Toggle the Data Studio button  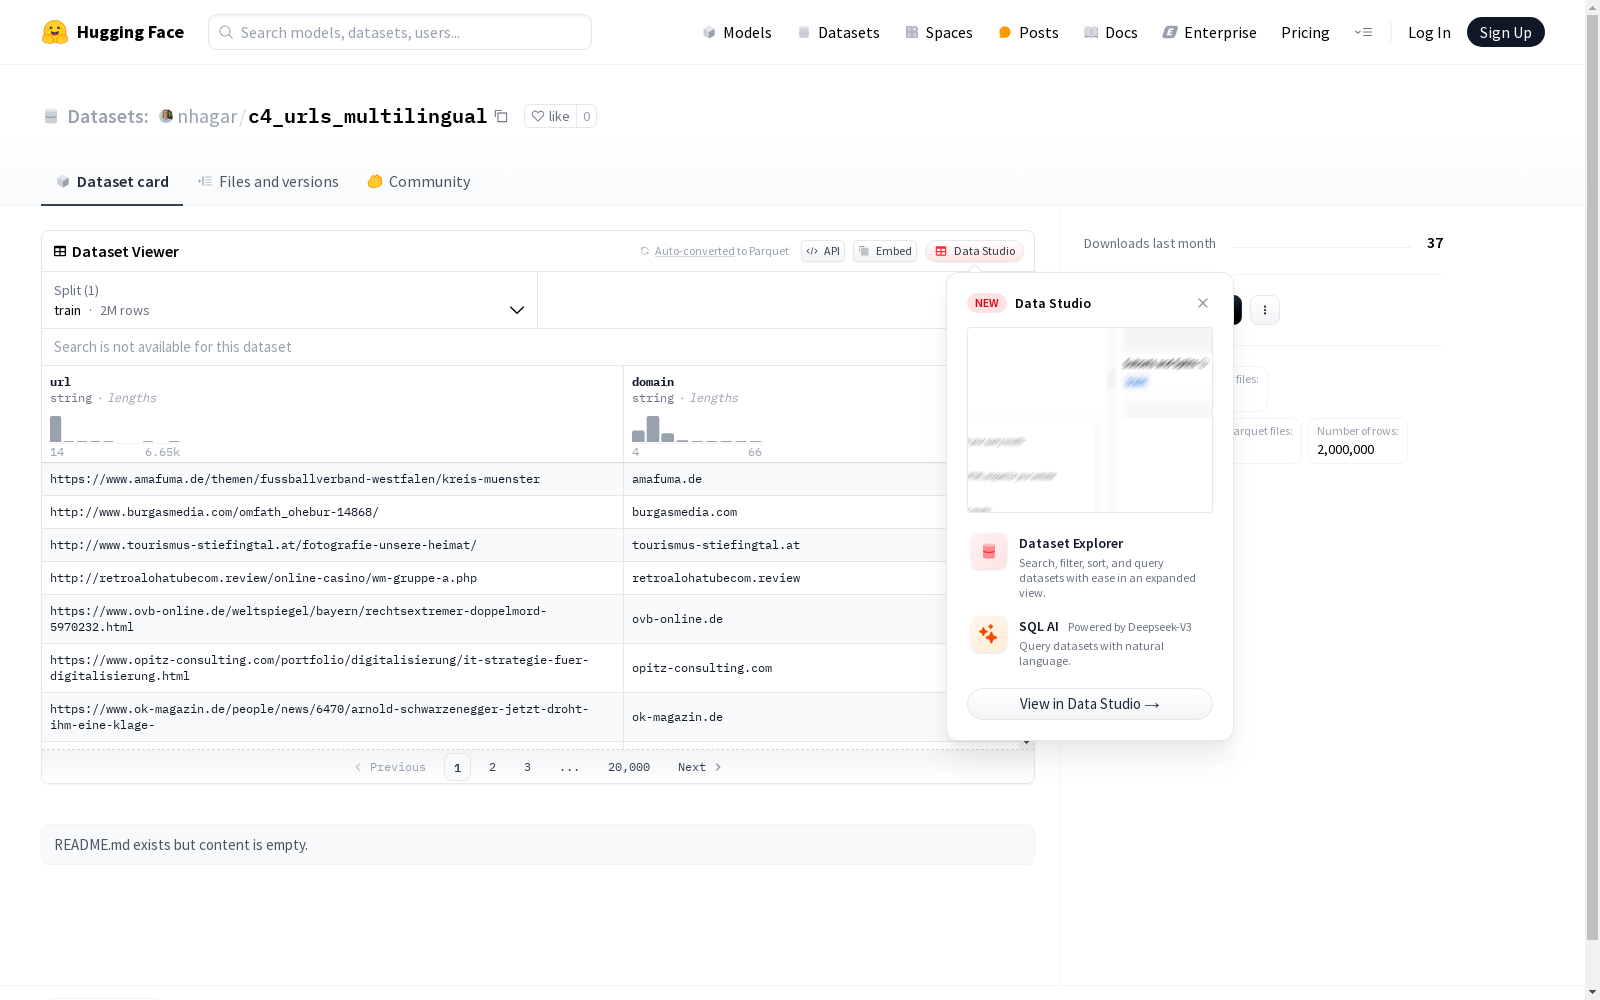pos(974,251)
